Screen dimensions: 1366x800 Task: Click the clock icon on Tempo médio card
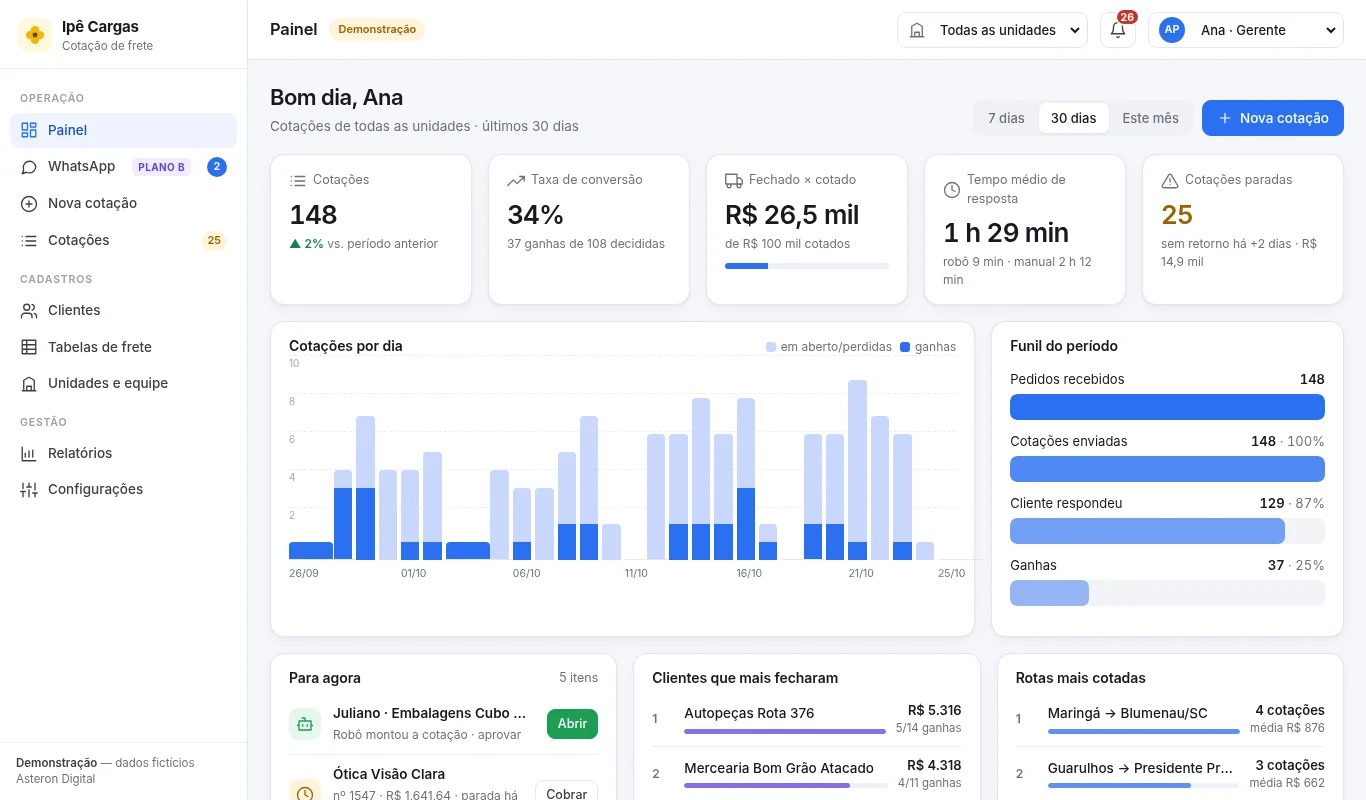(952, 190)
